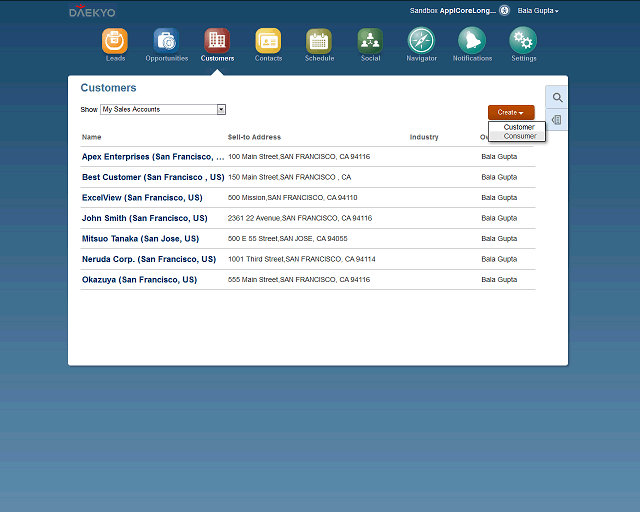Screen dimensions: 640x512
Task: Open the Schedule calendar icon
Action: click(x=319, y=41)
